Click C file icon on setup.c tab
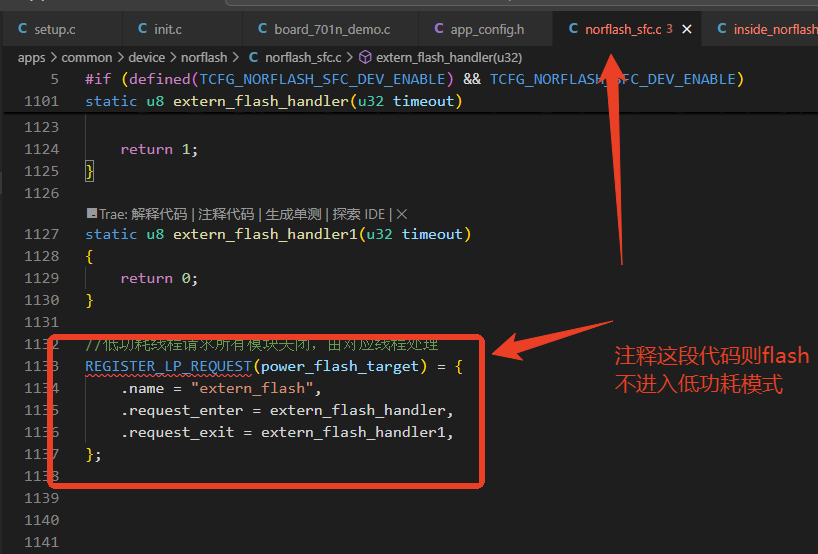This screenshot has width=818, height=554. point(22,29)
